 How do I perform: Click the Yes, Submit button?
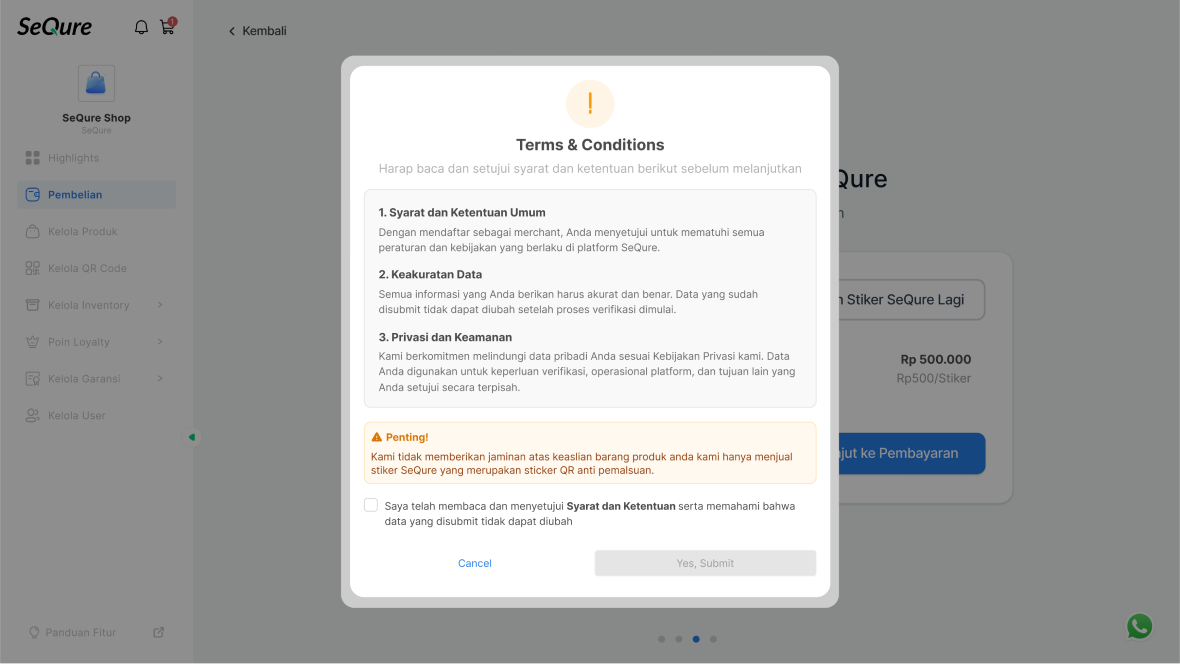(x=705, y=563)
